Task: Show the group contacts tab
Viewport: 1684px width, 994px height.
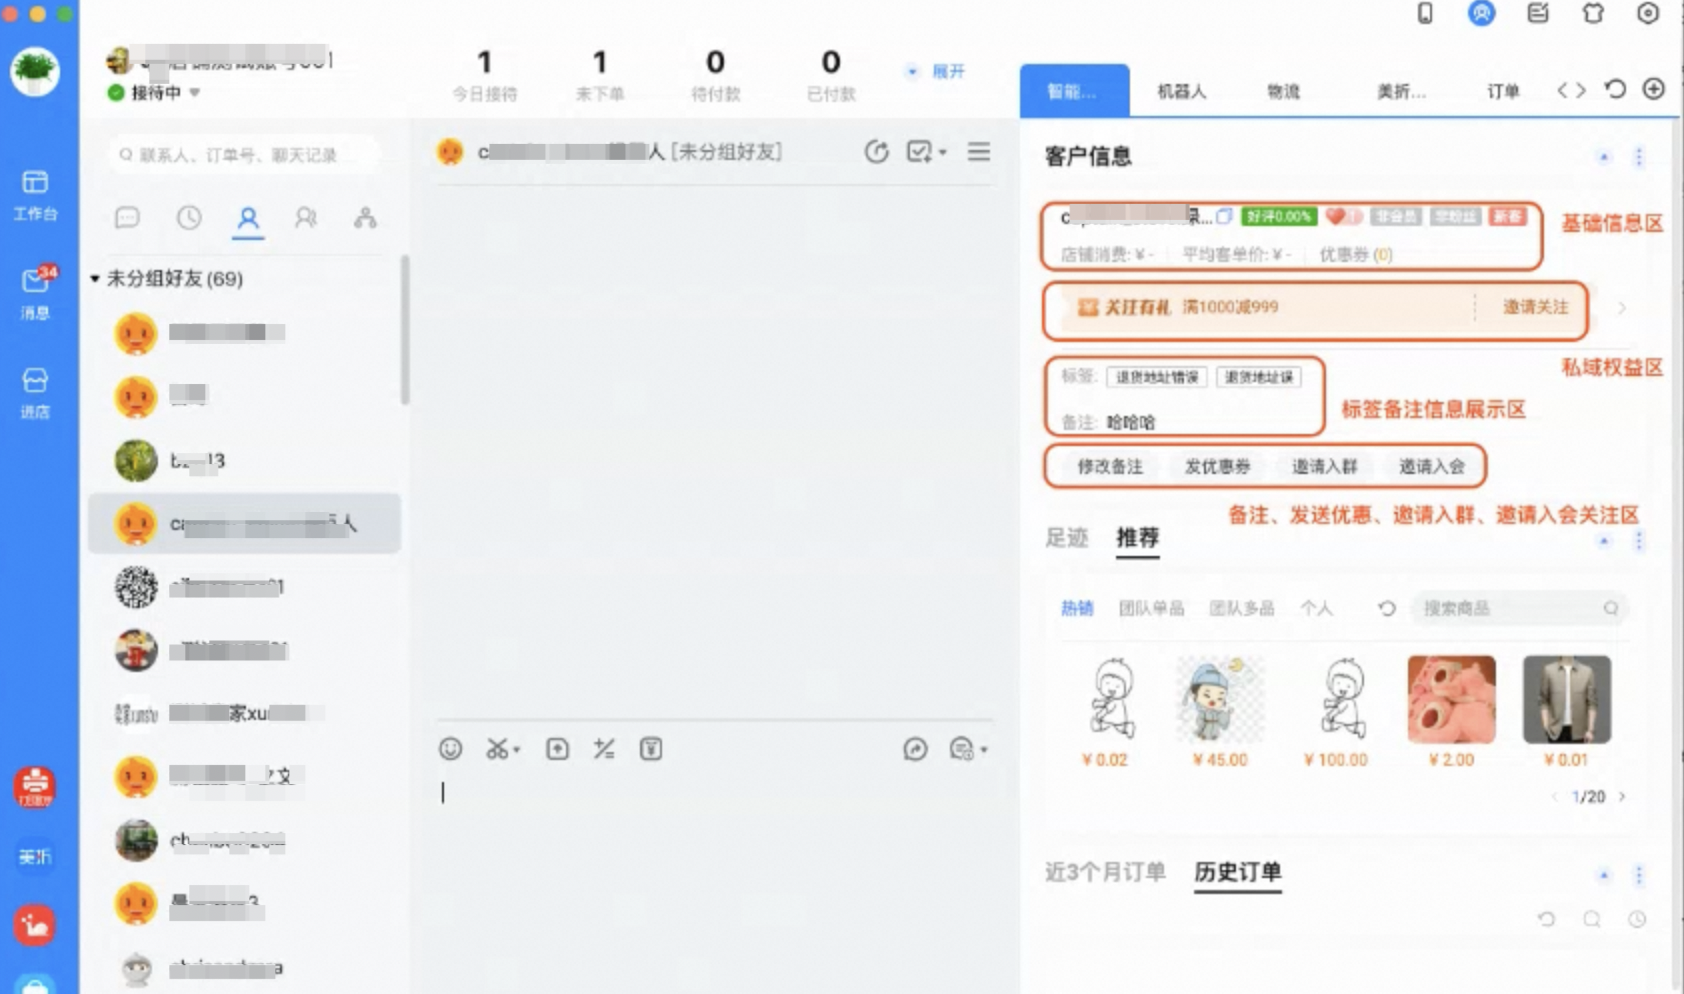Action: pos(306,218)
